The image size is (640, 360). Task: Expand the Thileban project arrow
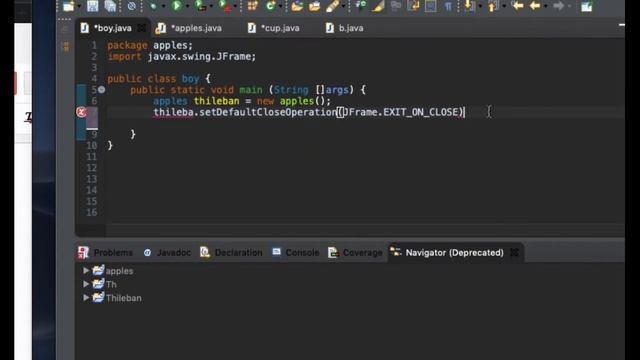click(x=86, y=298)
